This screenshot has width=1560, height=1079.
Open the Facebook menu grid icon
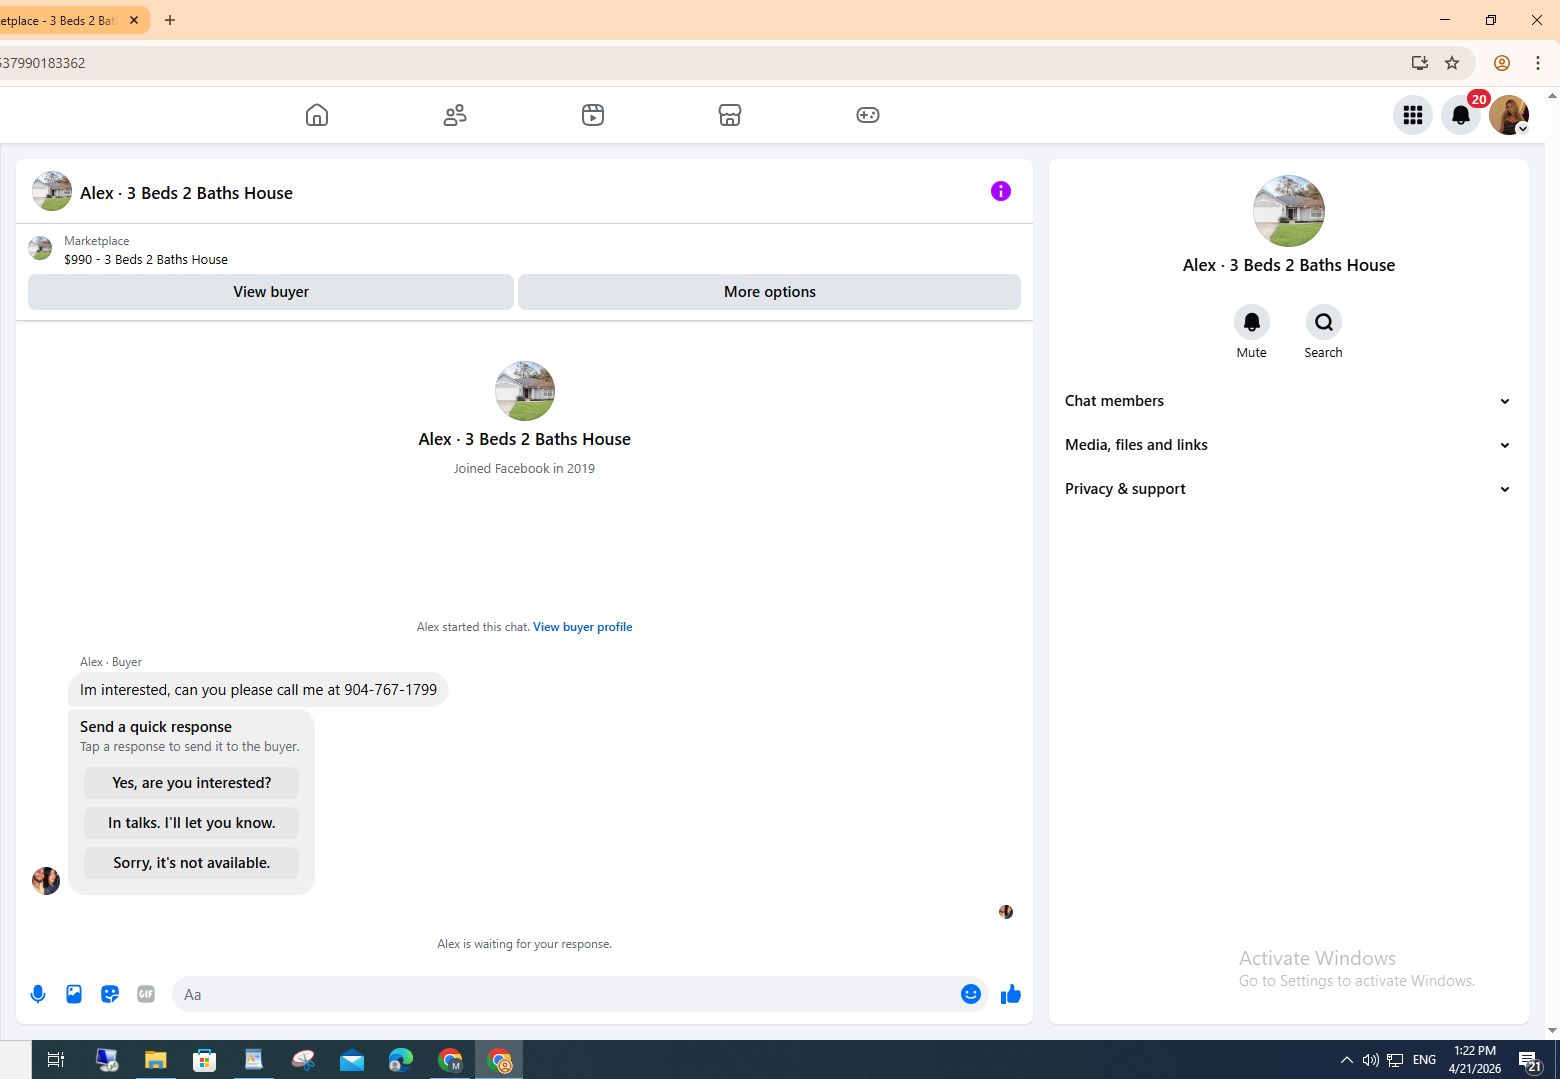coord(1413,115)
